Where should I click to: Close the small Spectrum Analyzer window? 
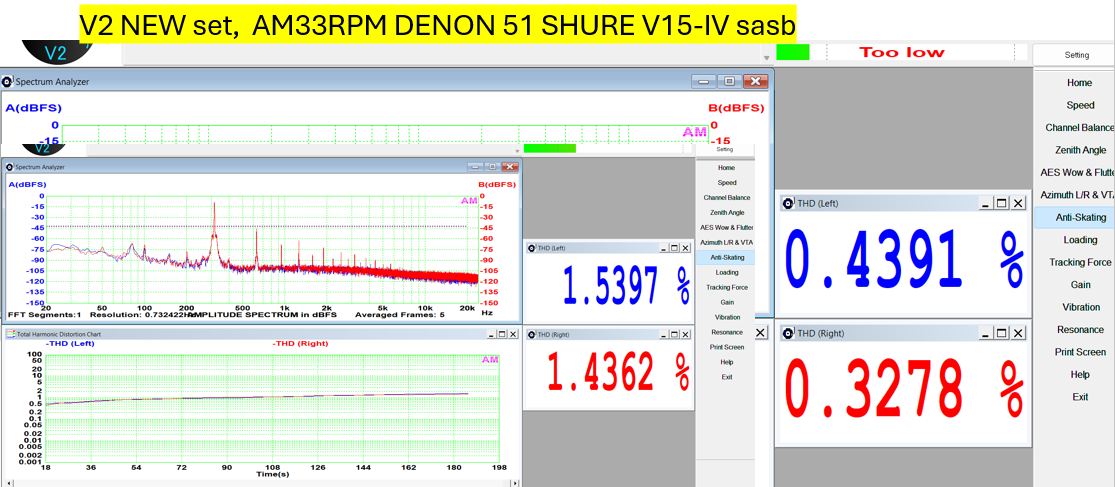pos(509,166)
